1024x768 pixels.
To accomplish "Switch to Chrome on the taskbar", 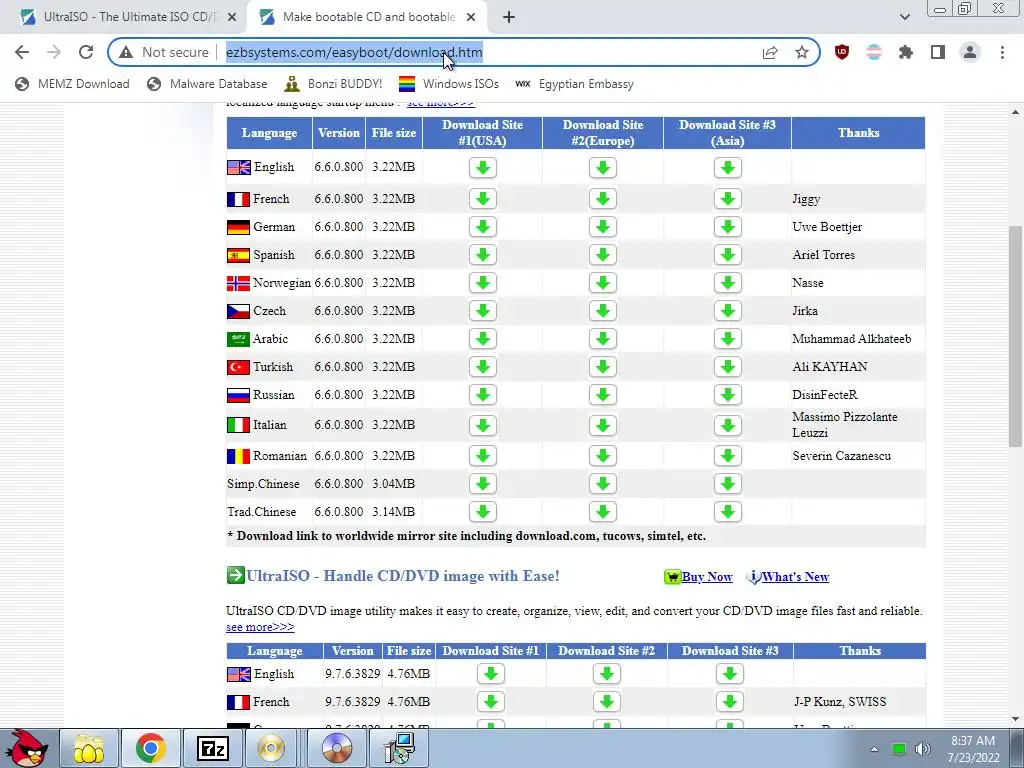I will coord(150,748).
